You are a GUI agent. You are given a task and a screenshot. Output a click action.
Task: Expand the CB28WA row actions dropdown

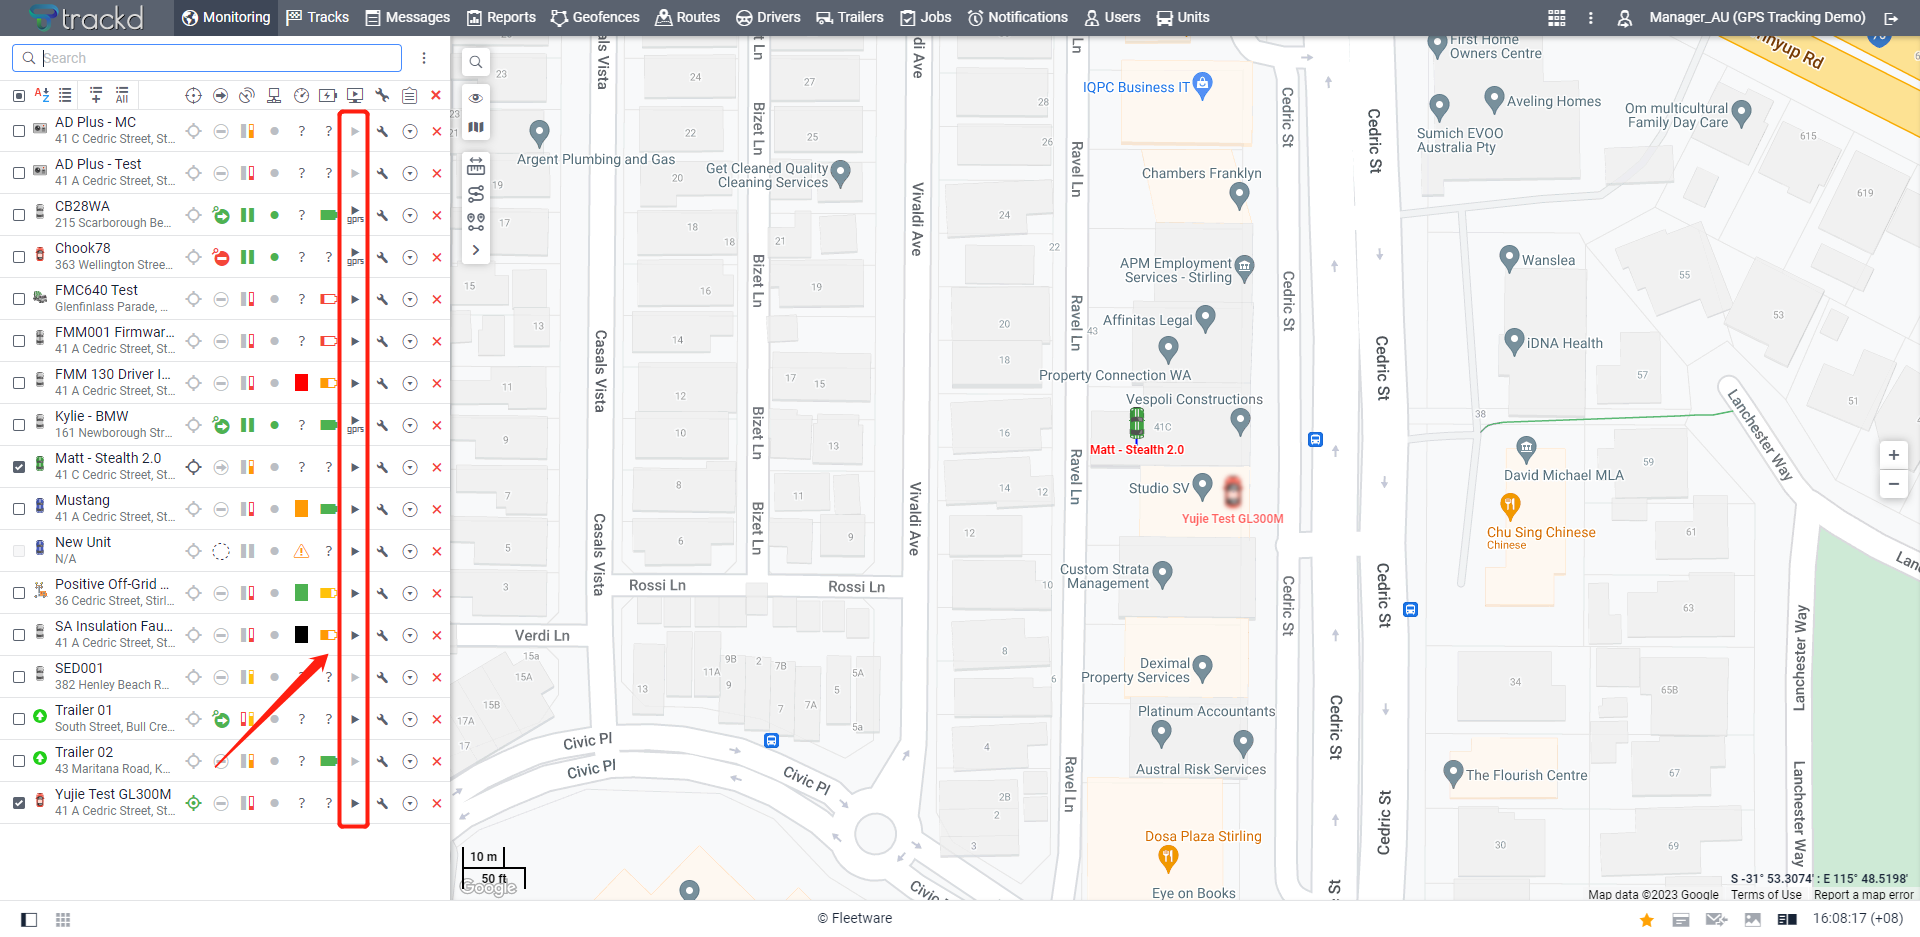pyautogui.click(x=410, y=215)
